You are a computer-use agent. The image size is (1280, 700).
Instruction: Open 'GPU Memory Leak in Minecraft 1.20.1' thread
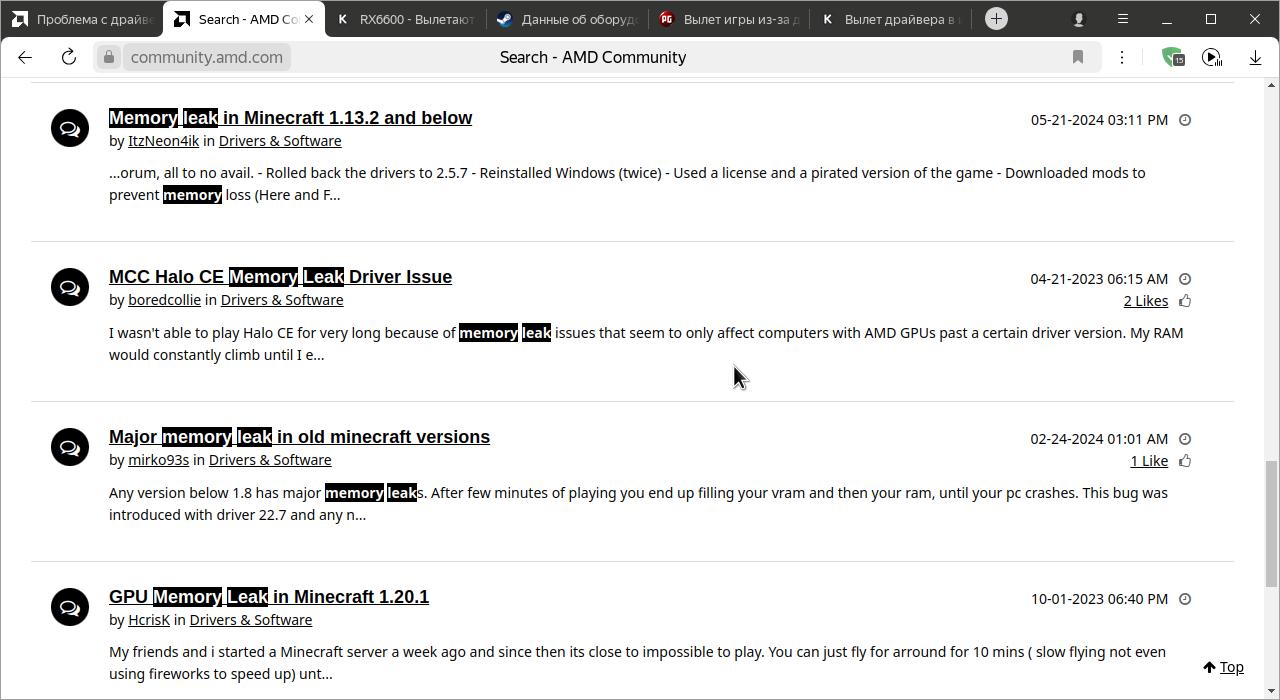coord(269,597)
